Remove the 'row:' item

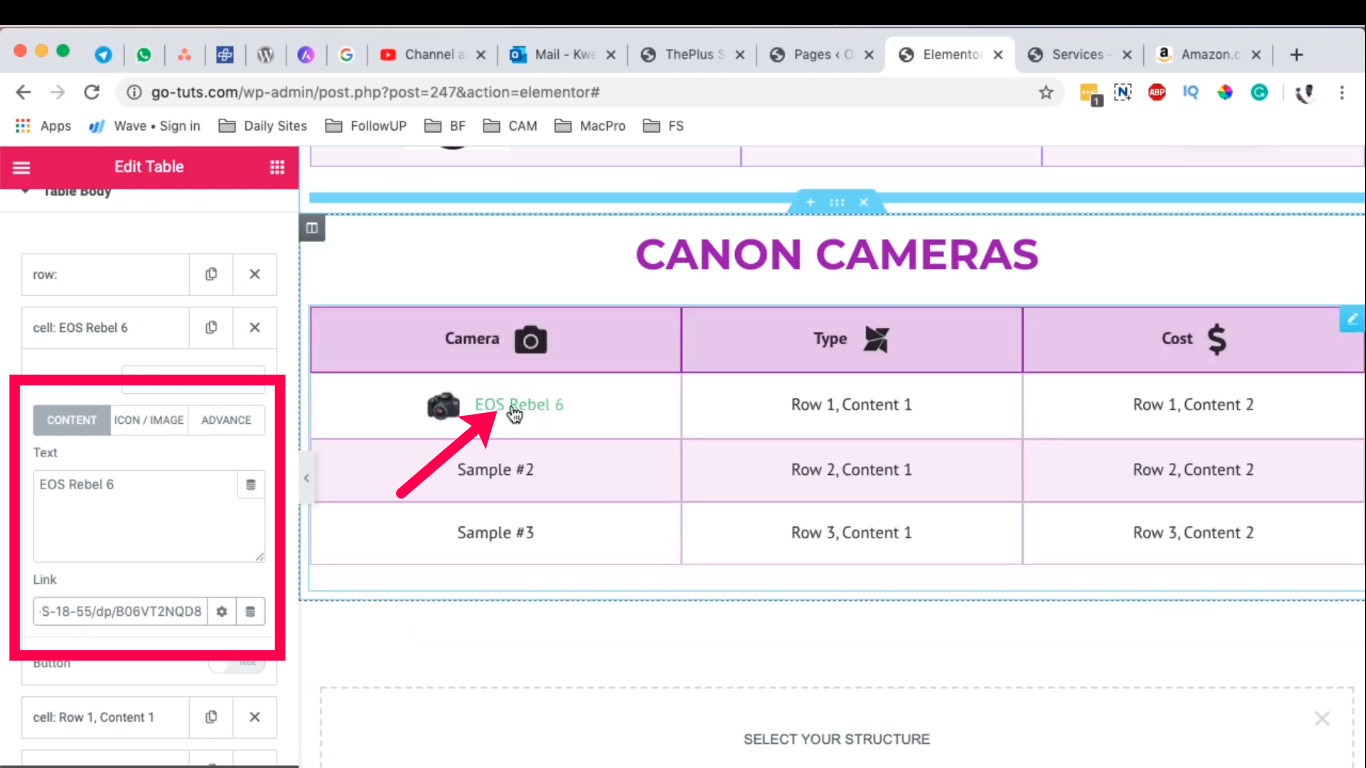[255, 274]
